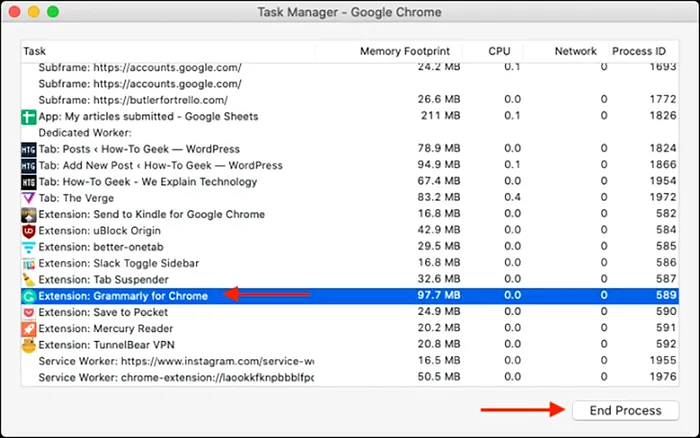Image resolution: width=700 pixels, height=438 pixels.
Task: Click the Send to Kindle extension icon
Action: pos(29,215)
